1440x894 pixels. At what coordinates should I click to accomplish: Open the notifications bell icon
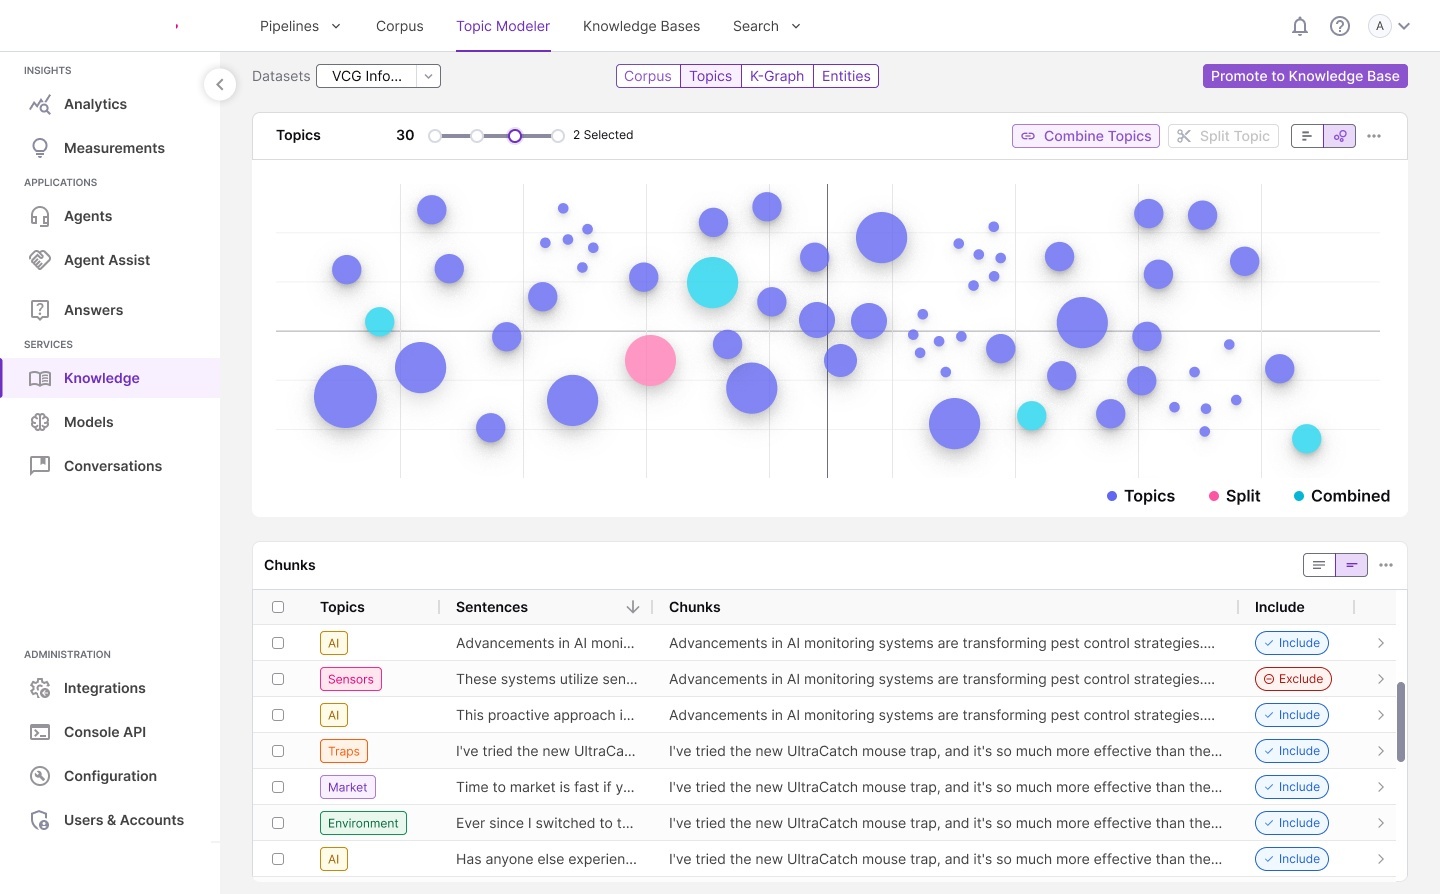tap(1300, 27)
